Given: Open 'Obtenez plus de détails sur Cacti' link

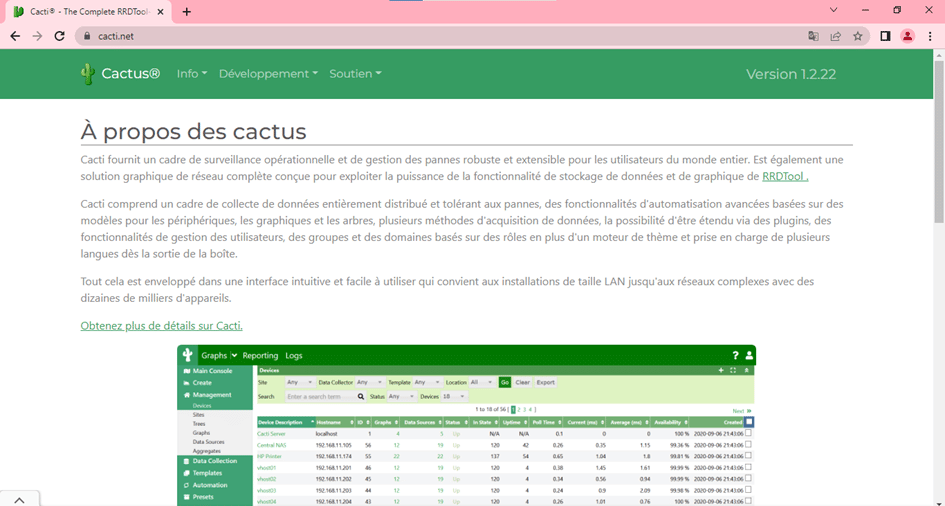Looking at the screenshot, I should 162,326.
